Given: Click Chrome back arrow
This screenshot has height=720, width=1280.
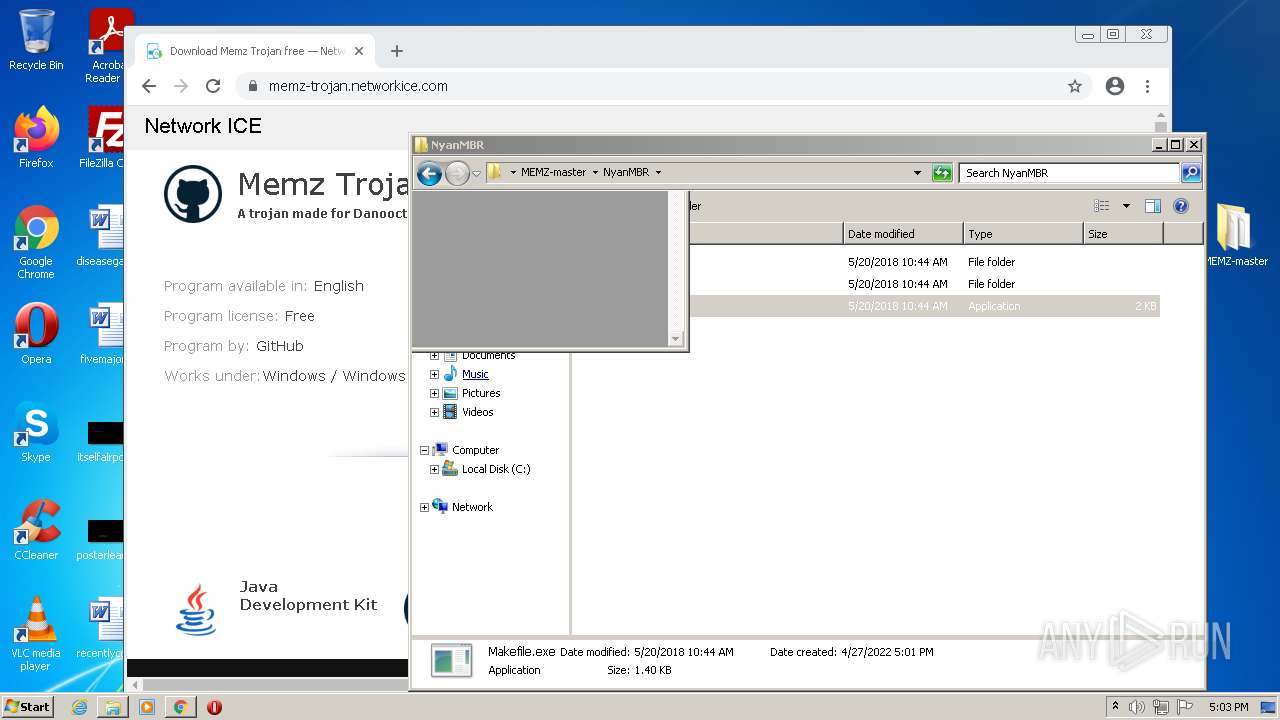Looking at the screenshot, I should click(x=149, y=86).
